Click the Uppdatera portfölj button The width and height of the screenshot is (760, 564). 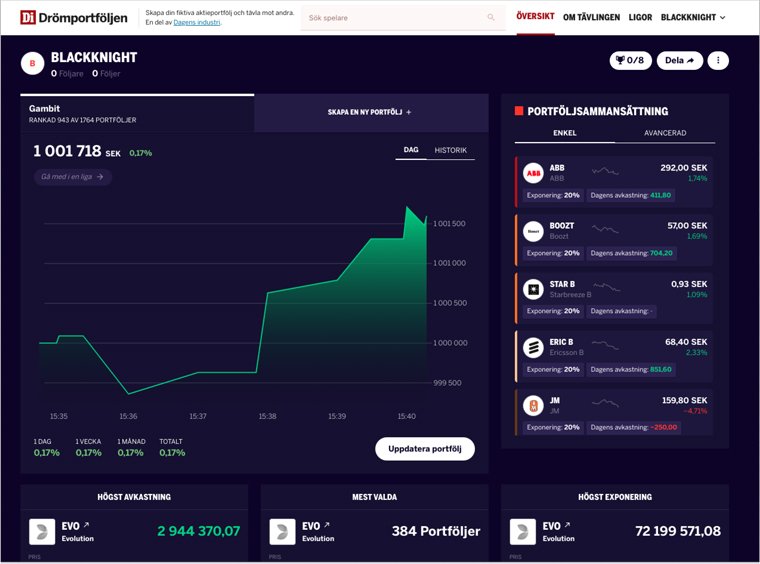coord(425,448)
